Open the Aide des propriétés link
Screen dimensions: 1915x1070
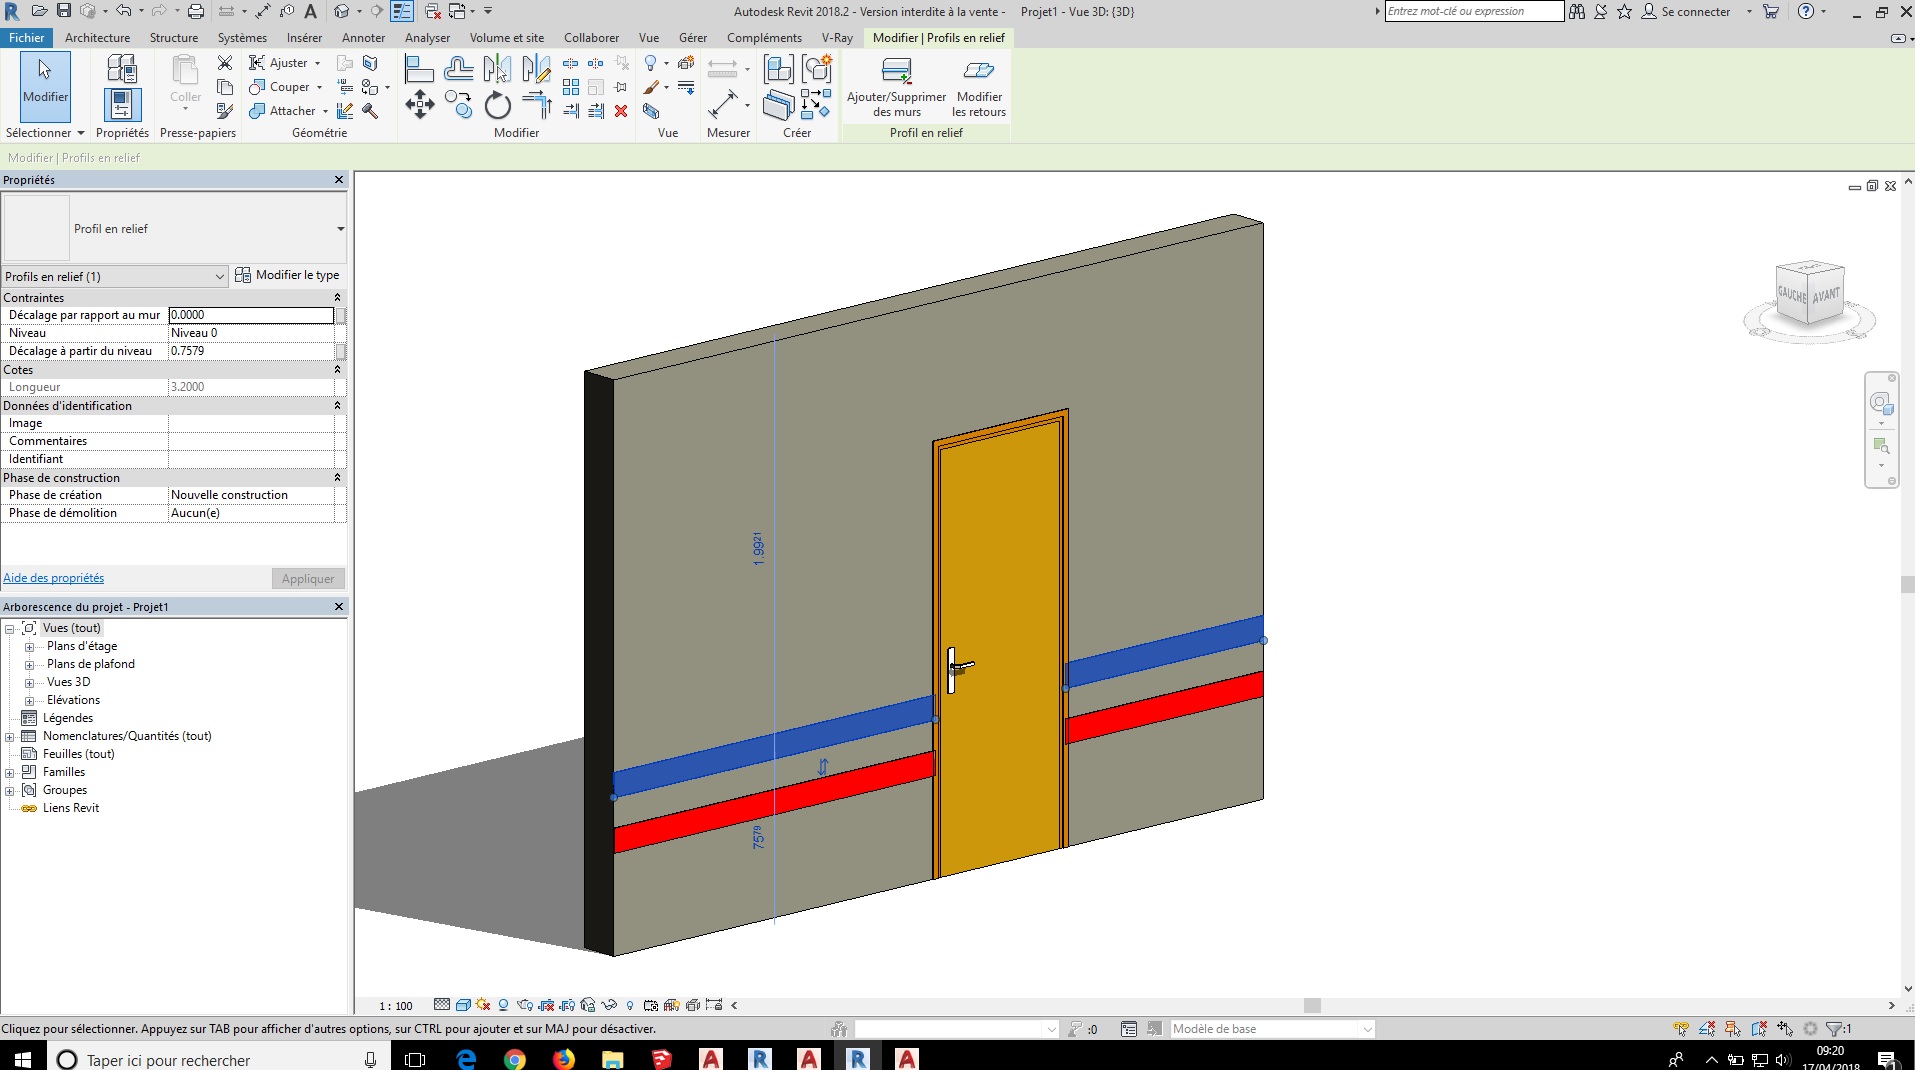pyautogui.click(x=54, y=578)
